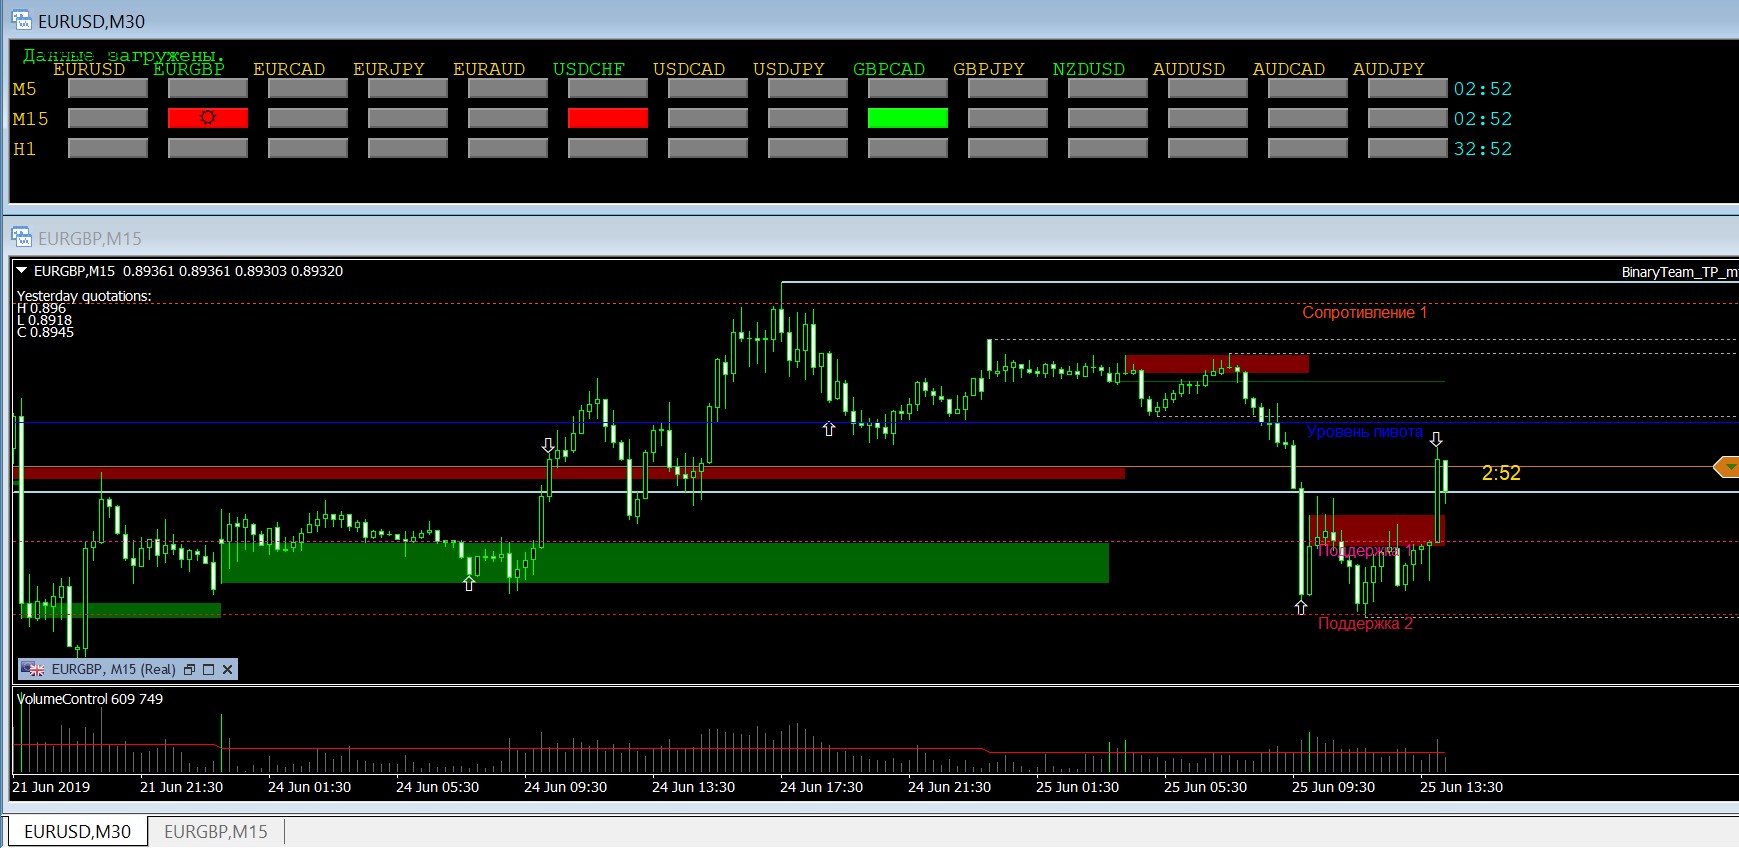Click restore icon on EURGBP, M15 (Real) label

point(190,670)
